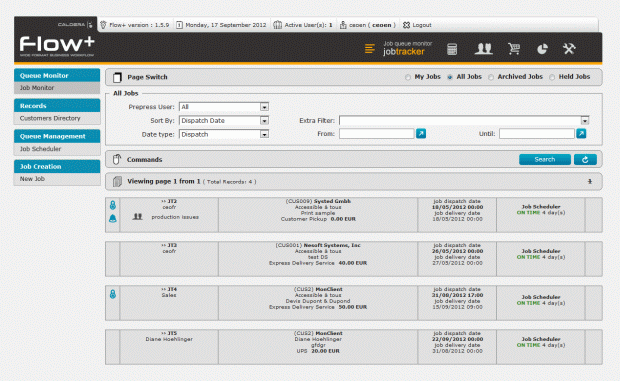This screenshot has height=381, width=620.
Task: Click the production issues people icon
Action: (137, 217)
